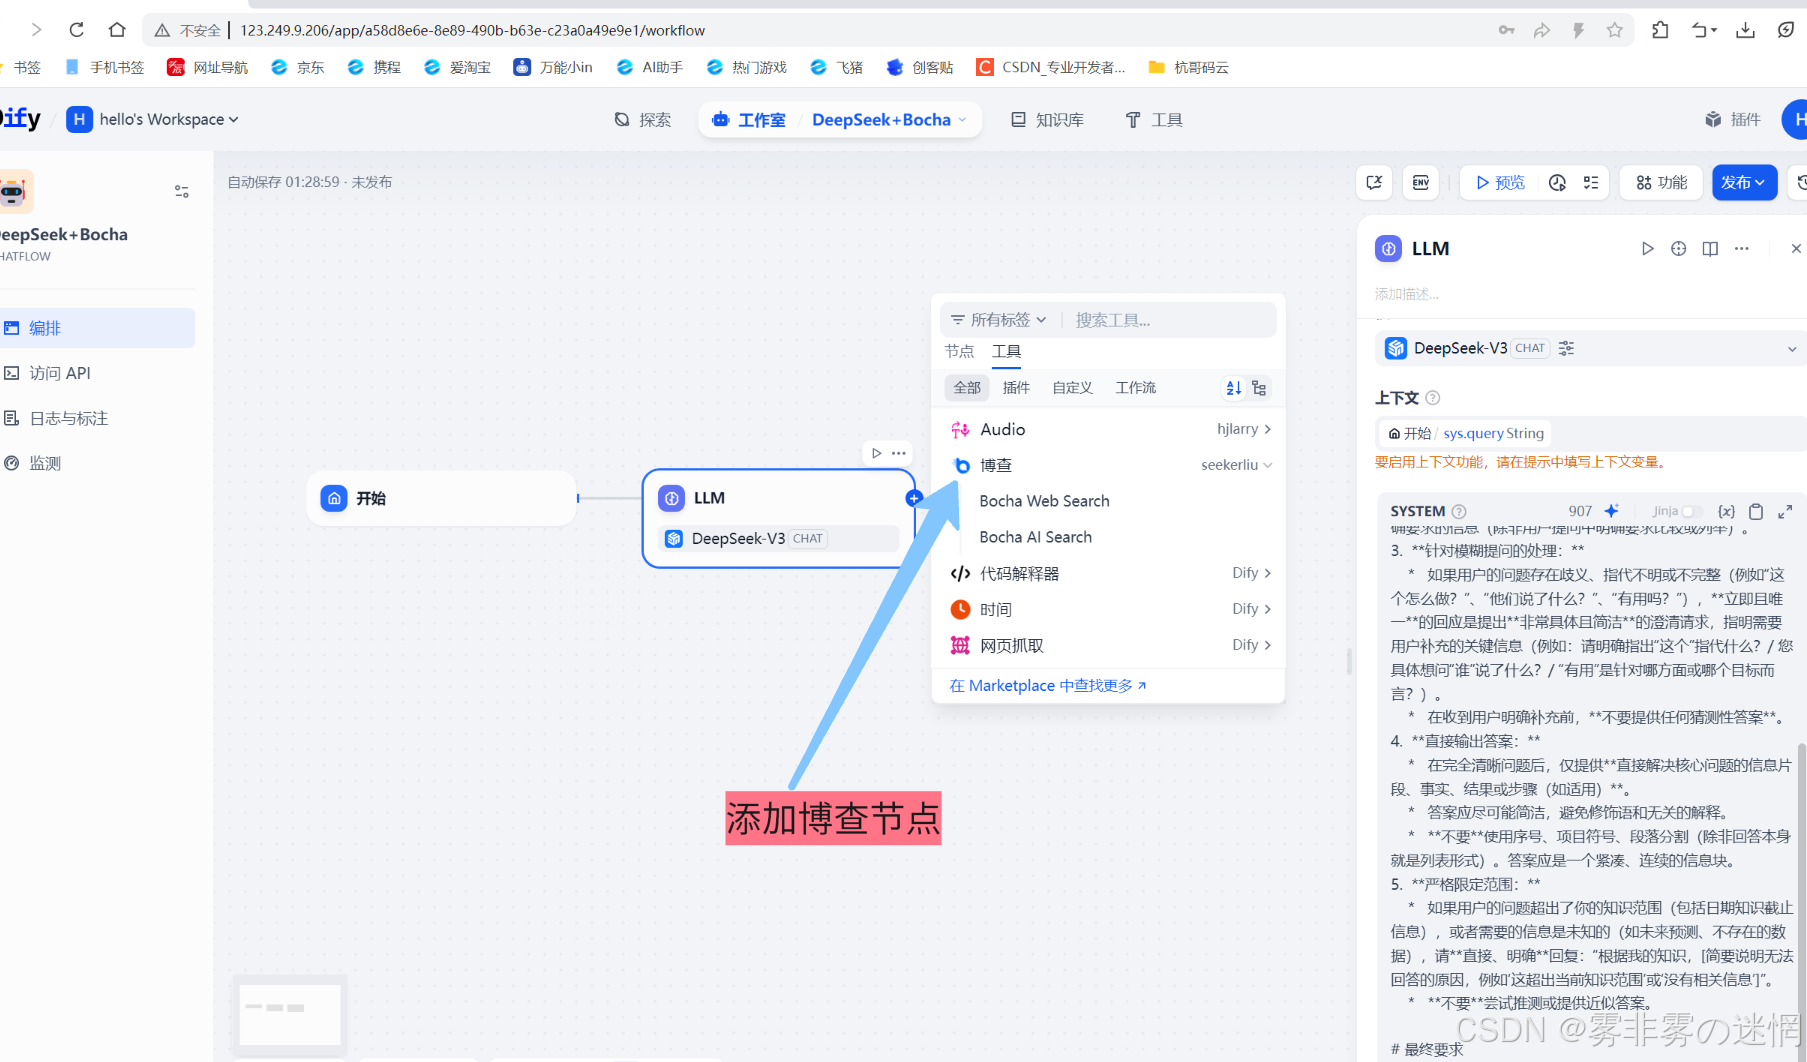This screenshot has width=1807, height=1062.
Task: Open the 插件 plugins button
Action: tap(1733, 120)
